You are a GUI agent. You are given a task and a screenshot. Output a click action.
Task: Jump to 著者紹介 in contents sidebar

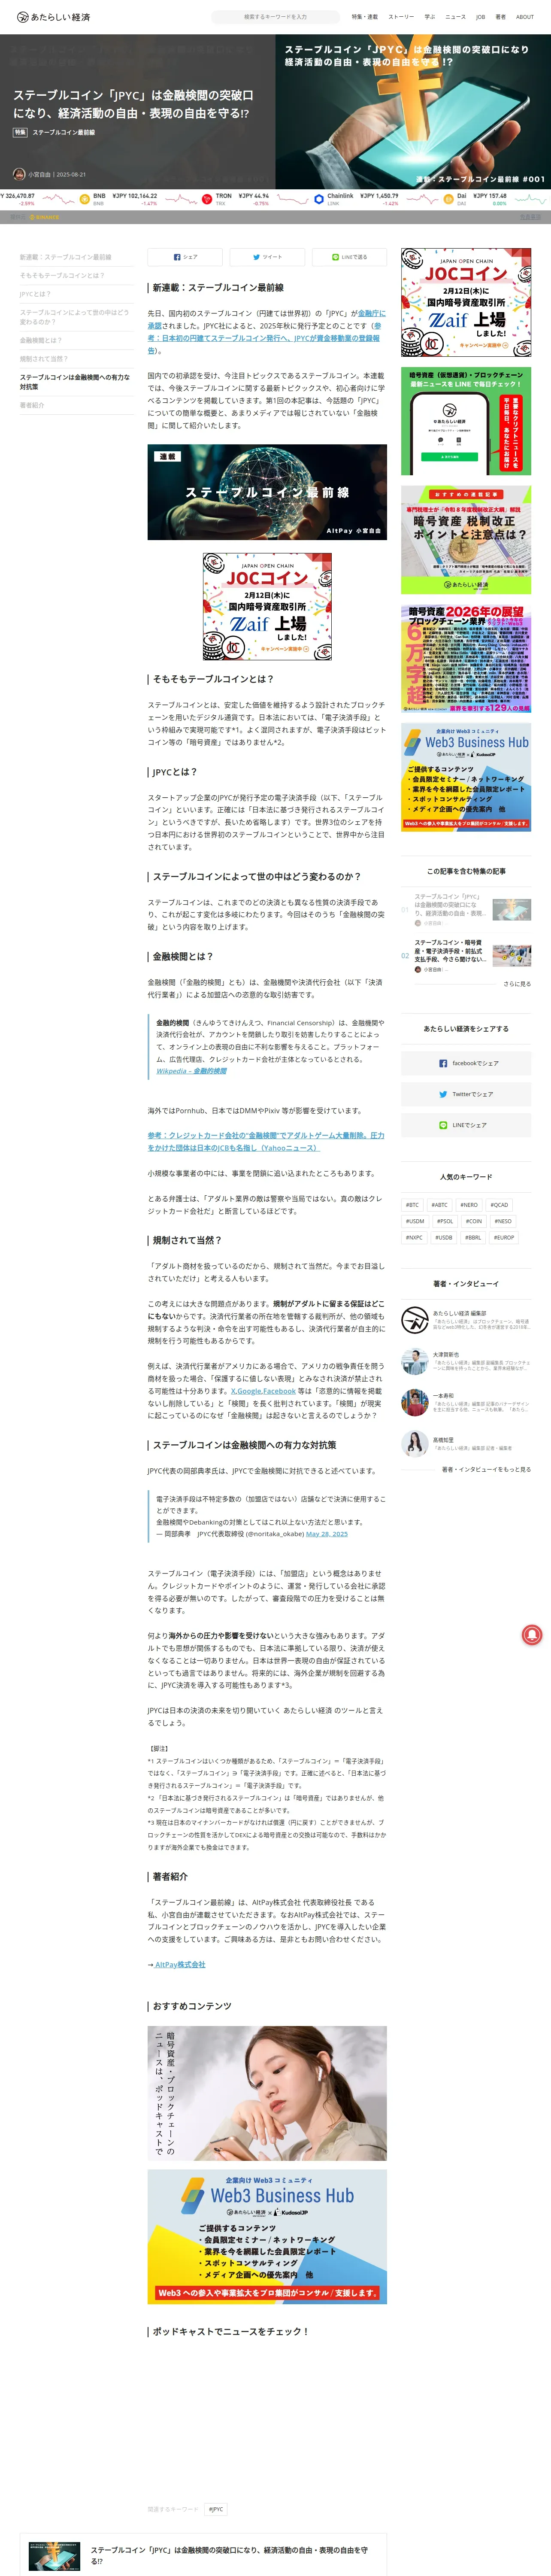point(32,405)
